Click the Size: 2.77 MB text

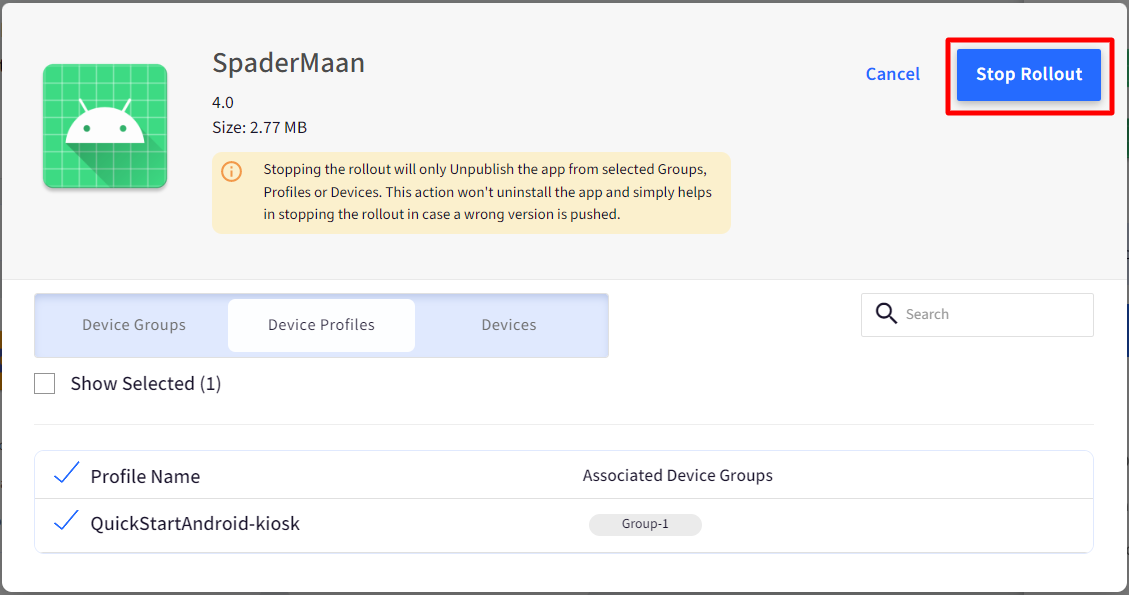coord(259,128)
